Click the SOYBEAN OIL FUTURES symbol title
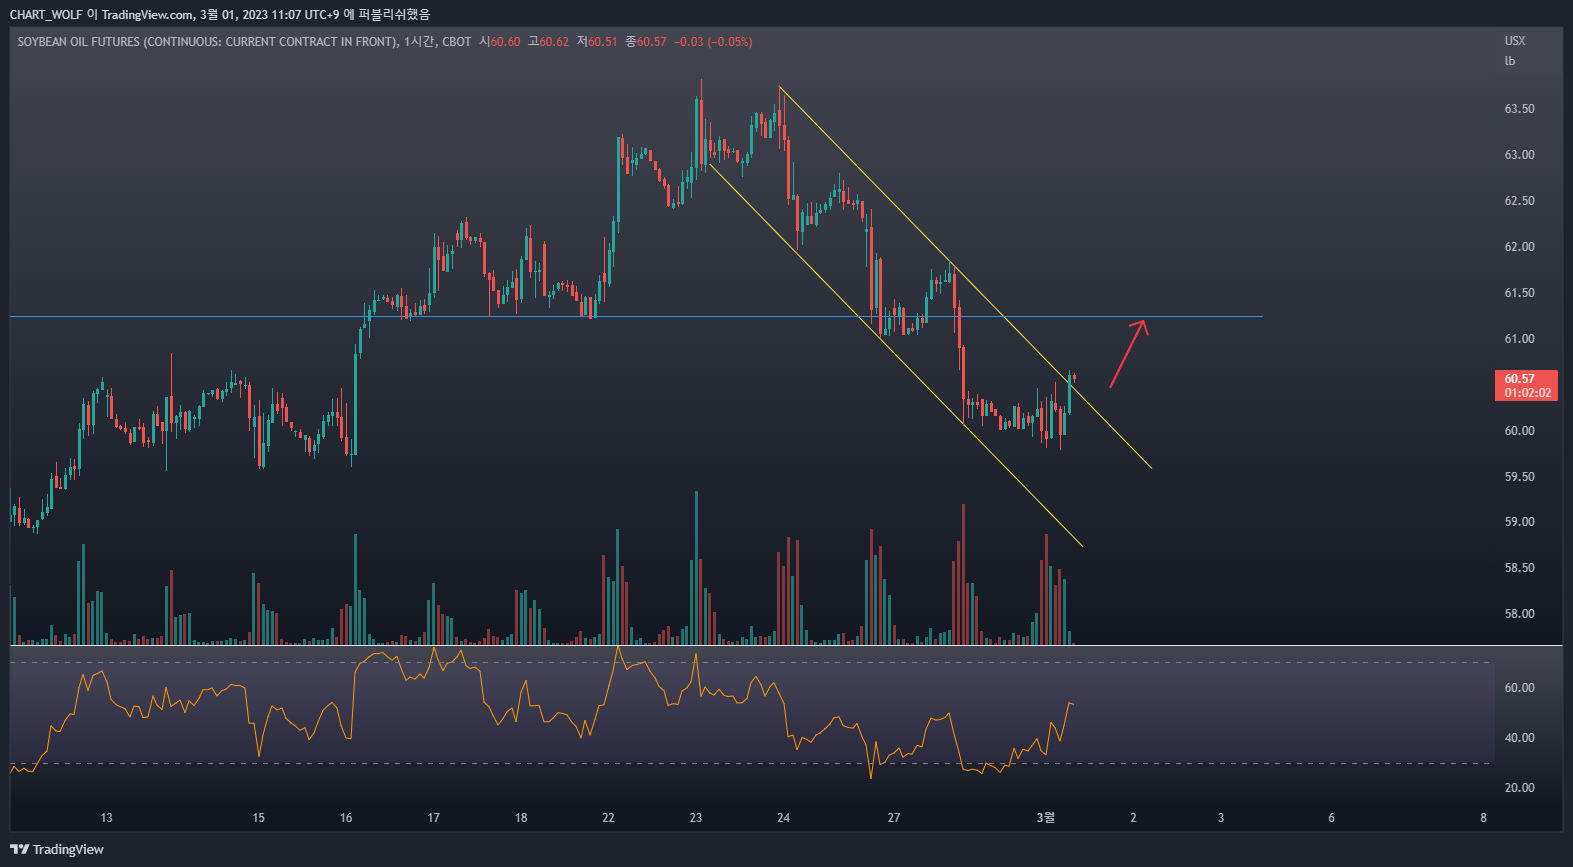The image size is (1573, 867). (x=207, y=42)
